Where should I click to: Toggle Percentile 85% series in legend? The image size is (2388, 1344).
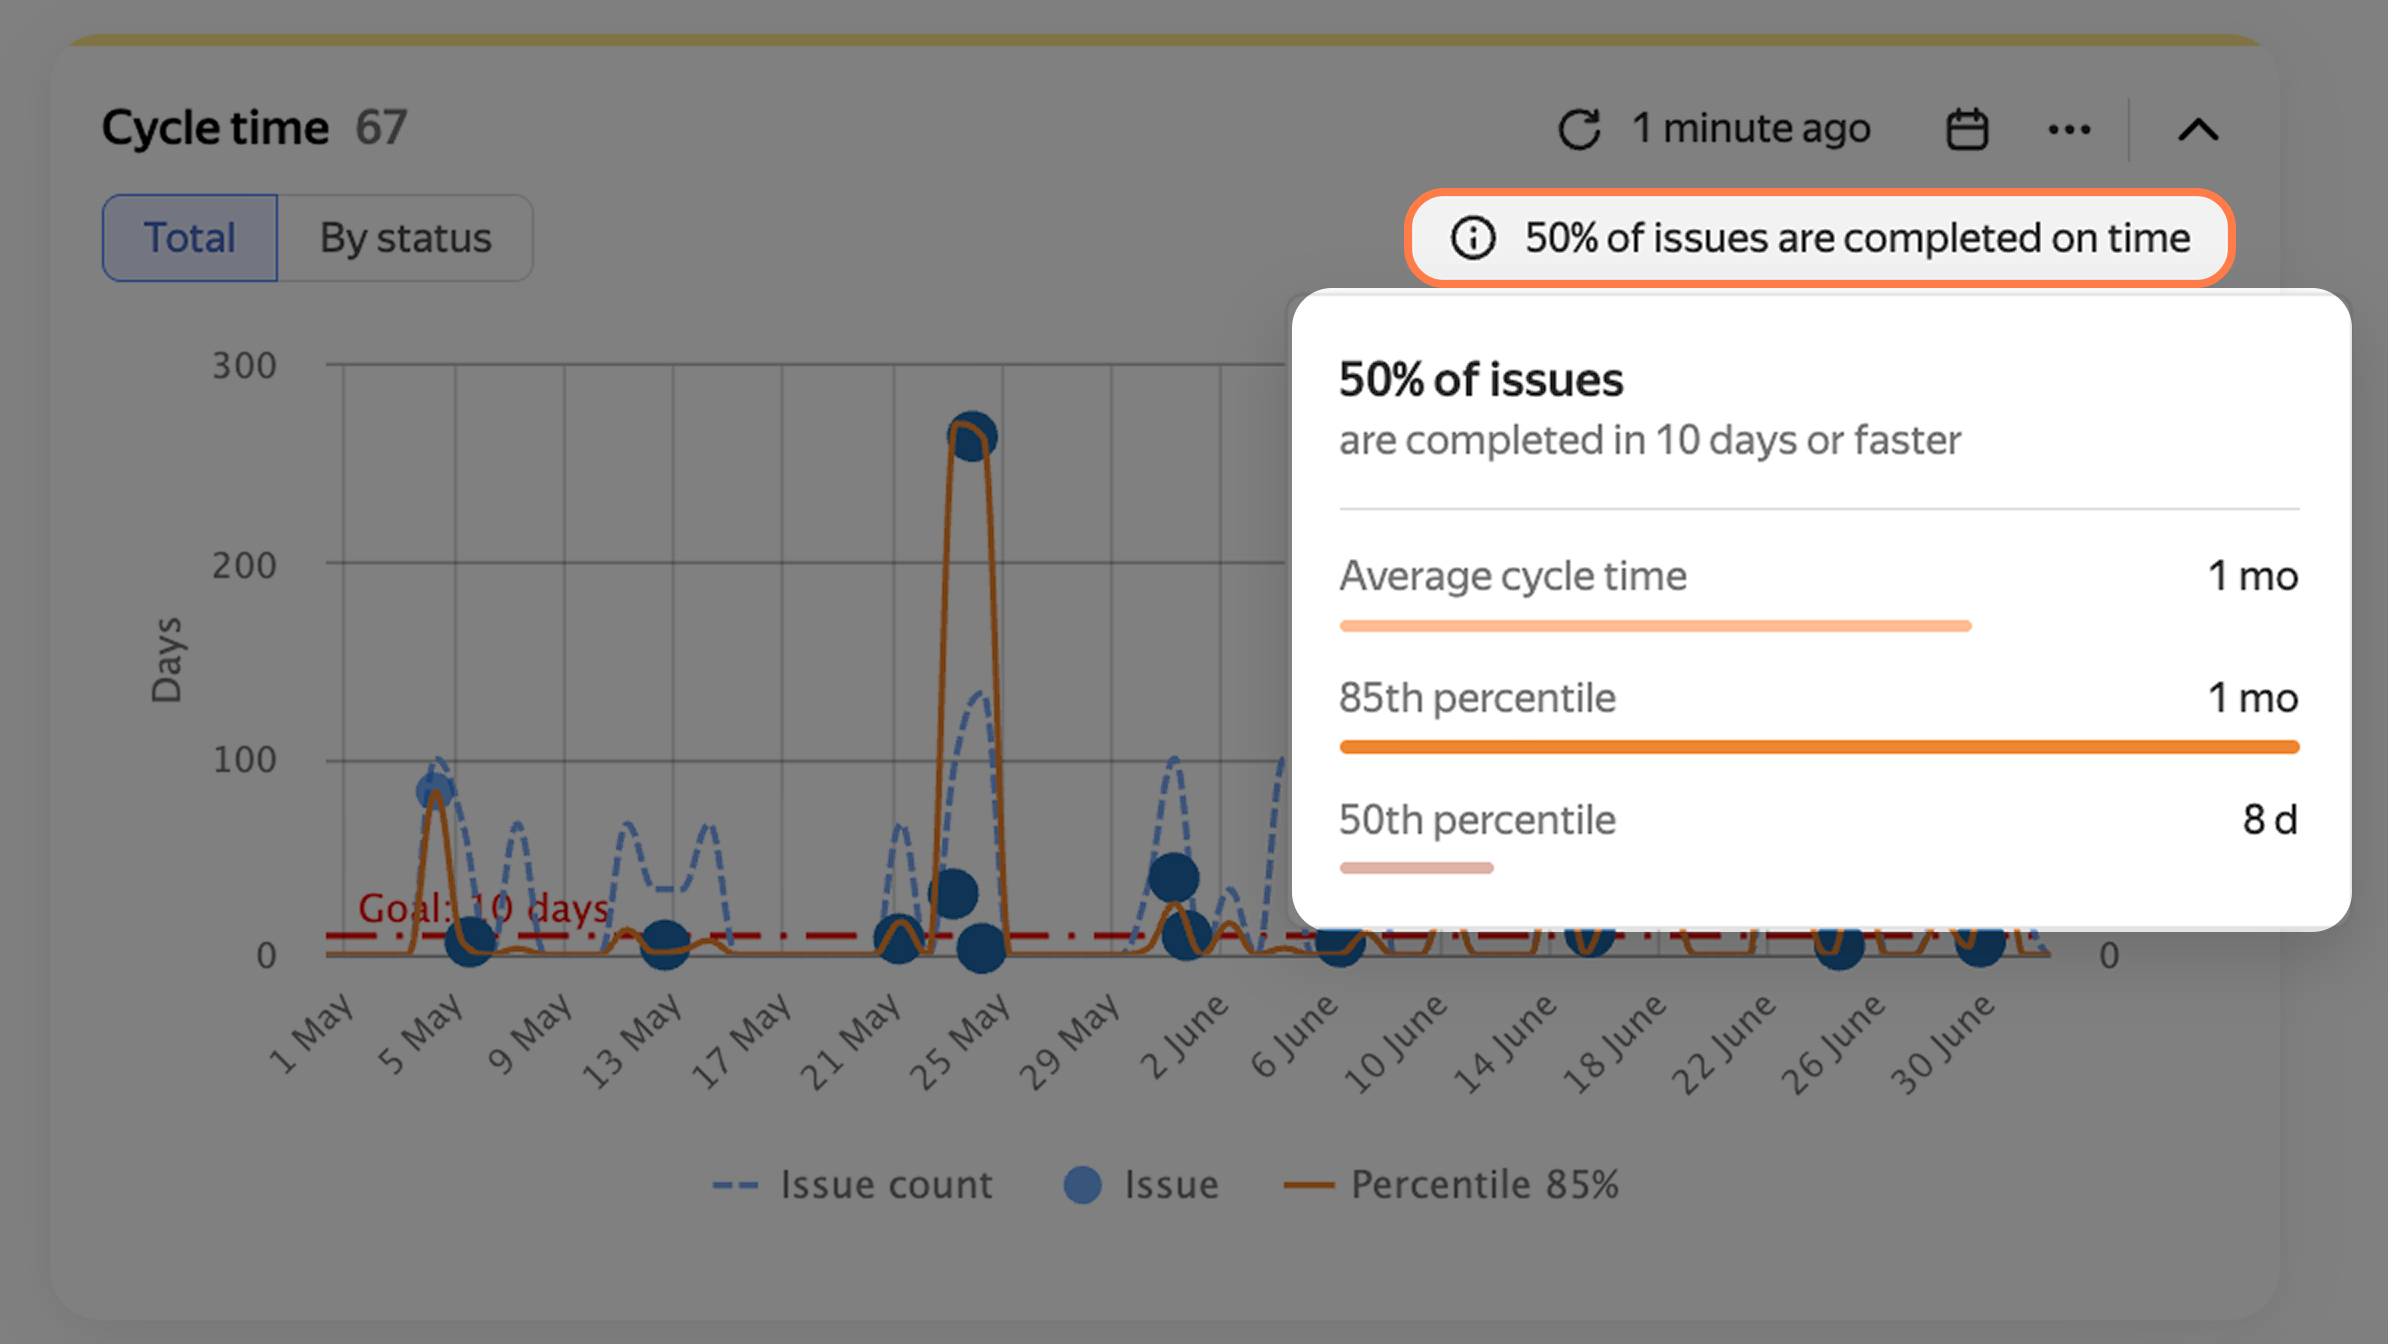point(1451,1185)
